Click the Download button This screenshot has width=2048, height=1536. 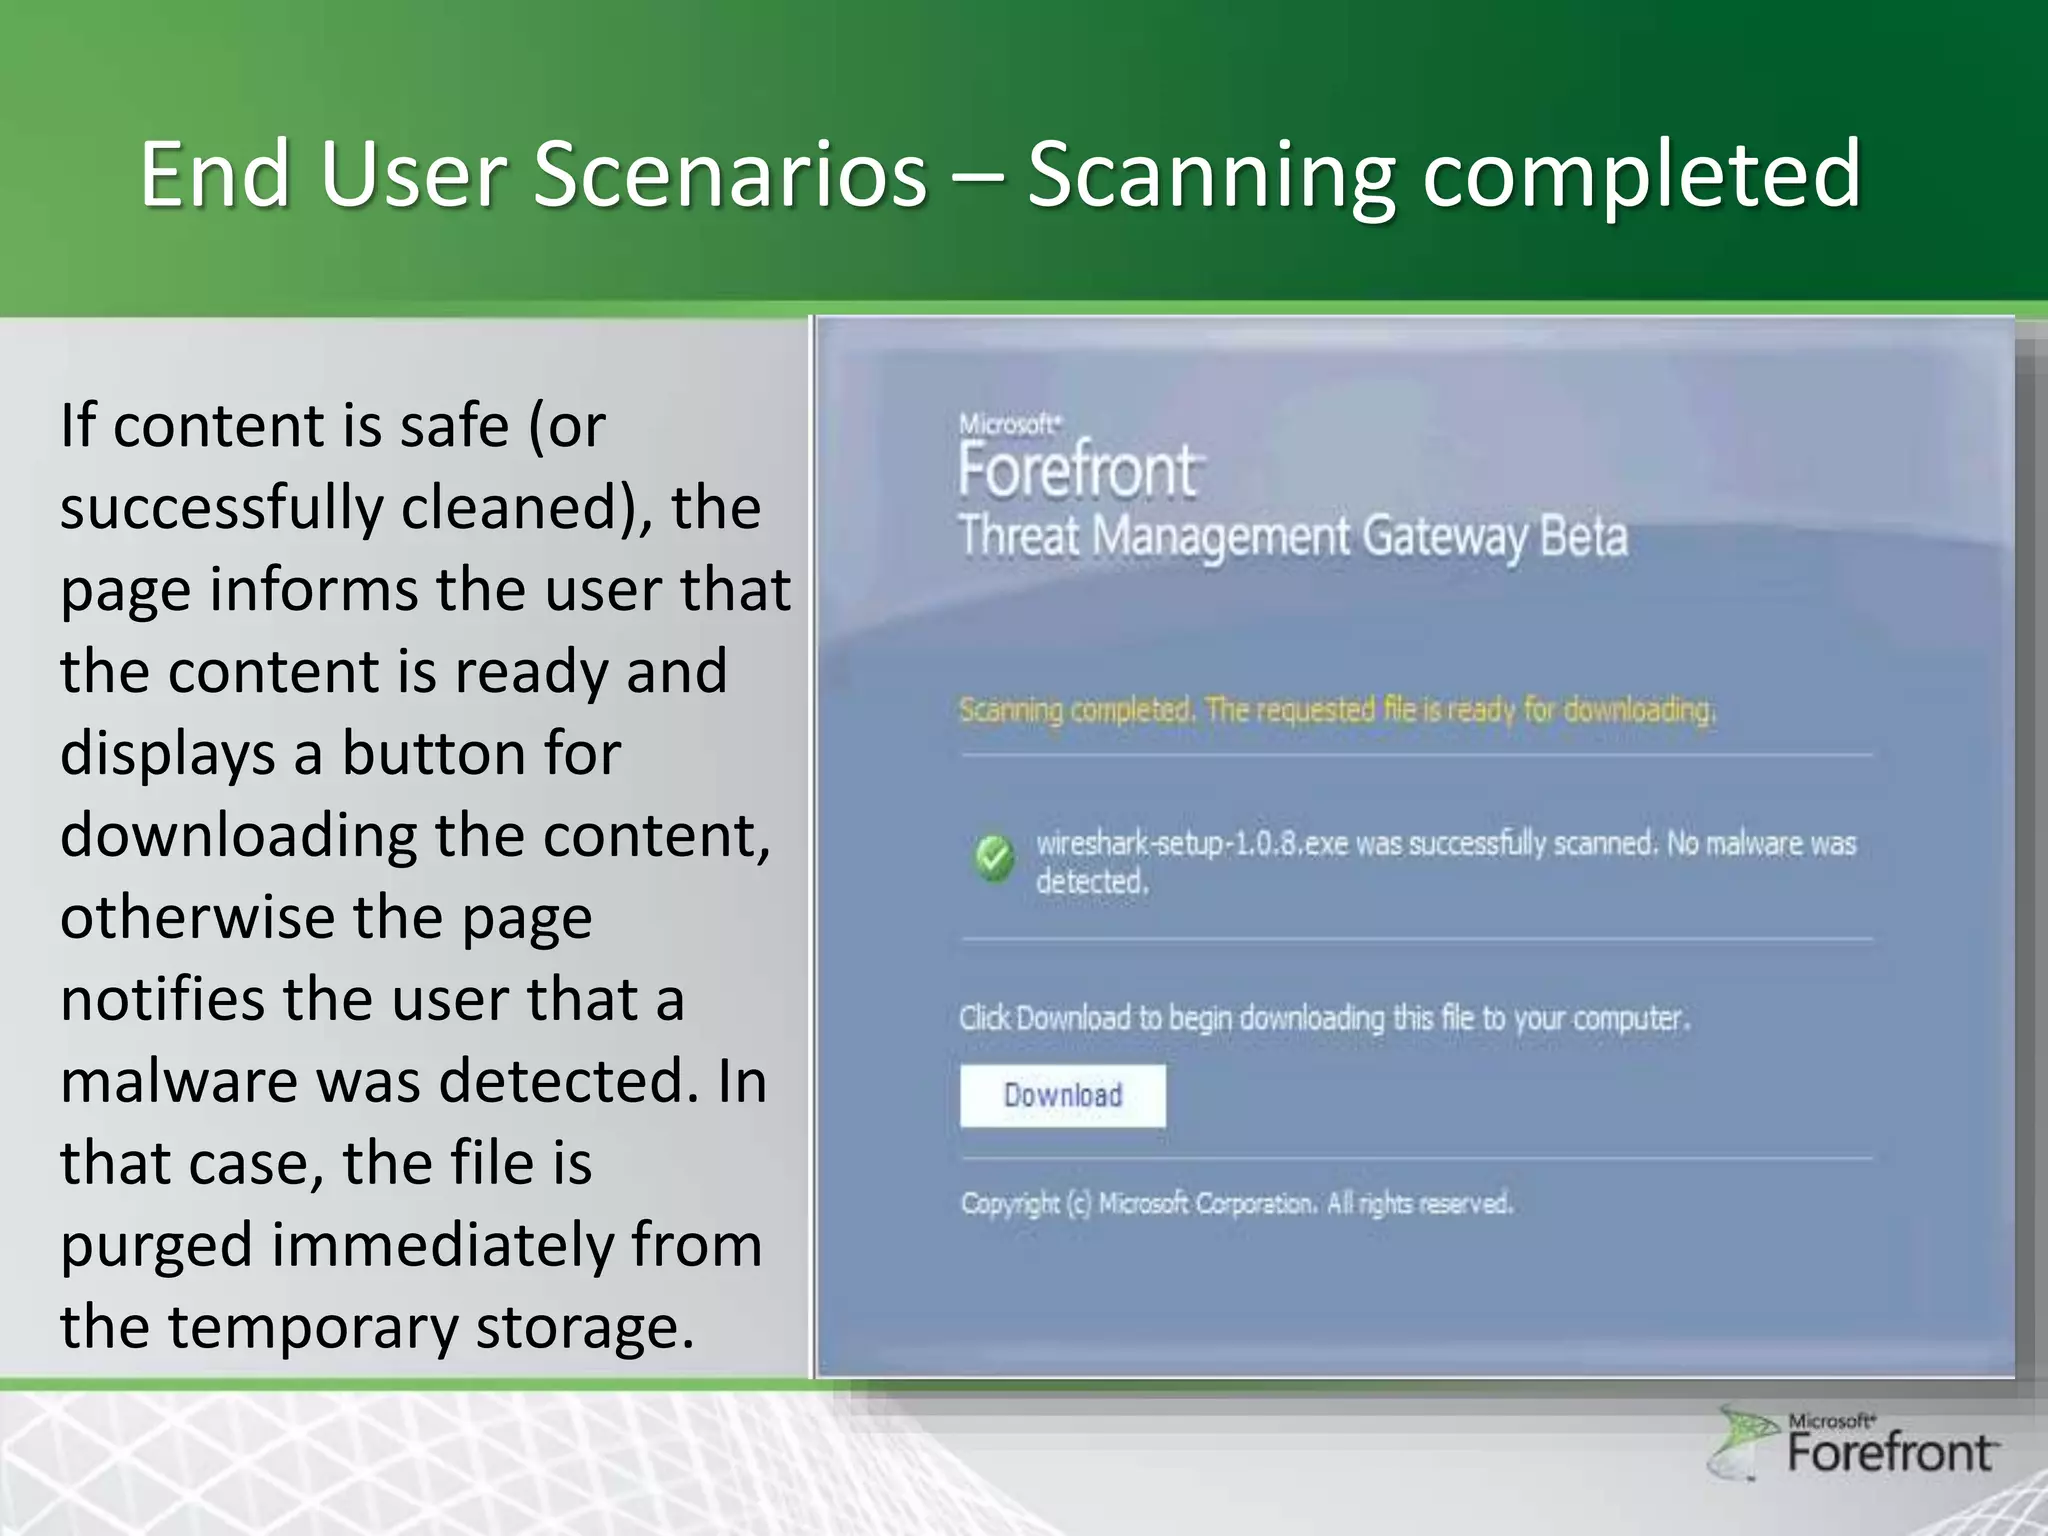tap(1062, 1096)
